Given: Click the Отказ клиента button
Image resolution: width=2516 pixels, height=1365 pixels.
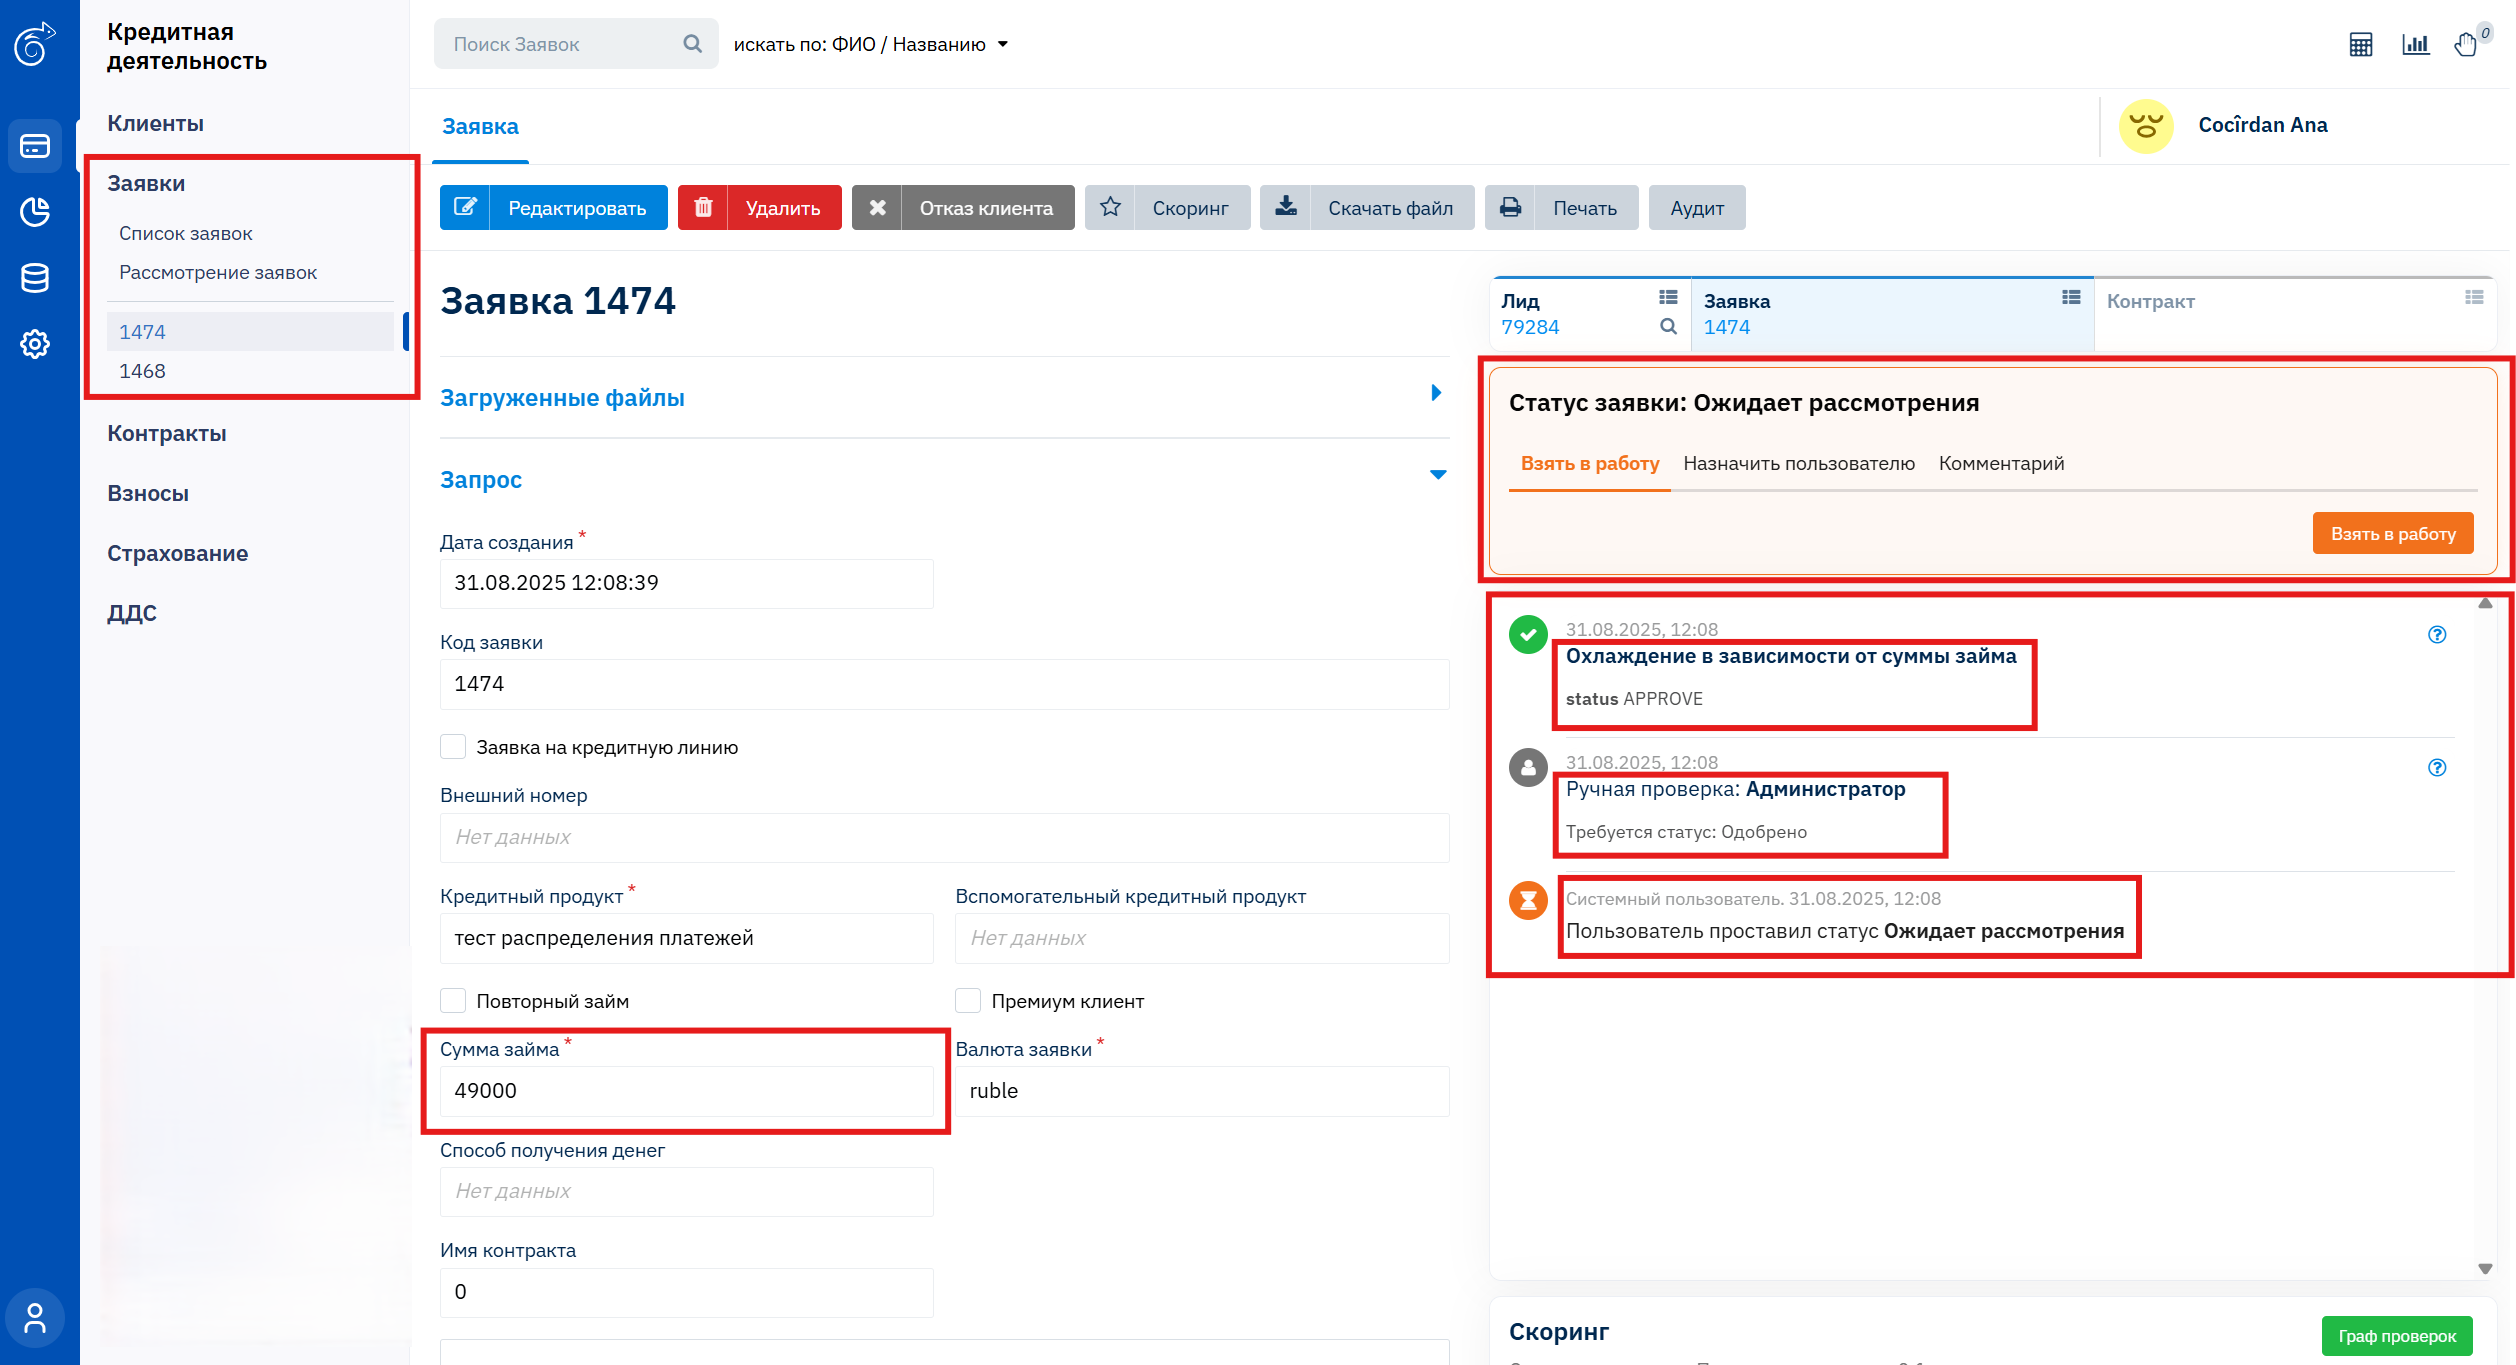Looking at the screenshot, I should pyautogui.click(x=963, y=207).
